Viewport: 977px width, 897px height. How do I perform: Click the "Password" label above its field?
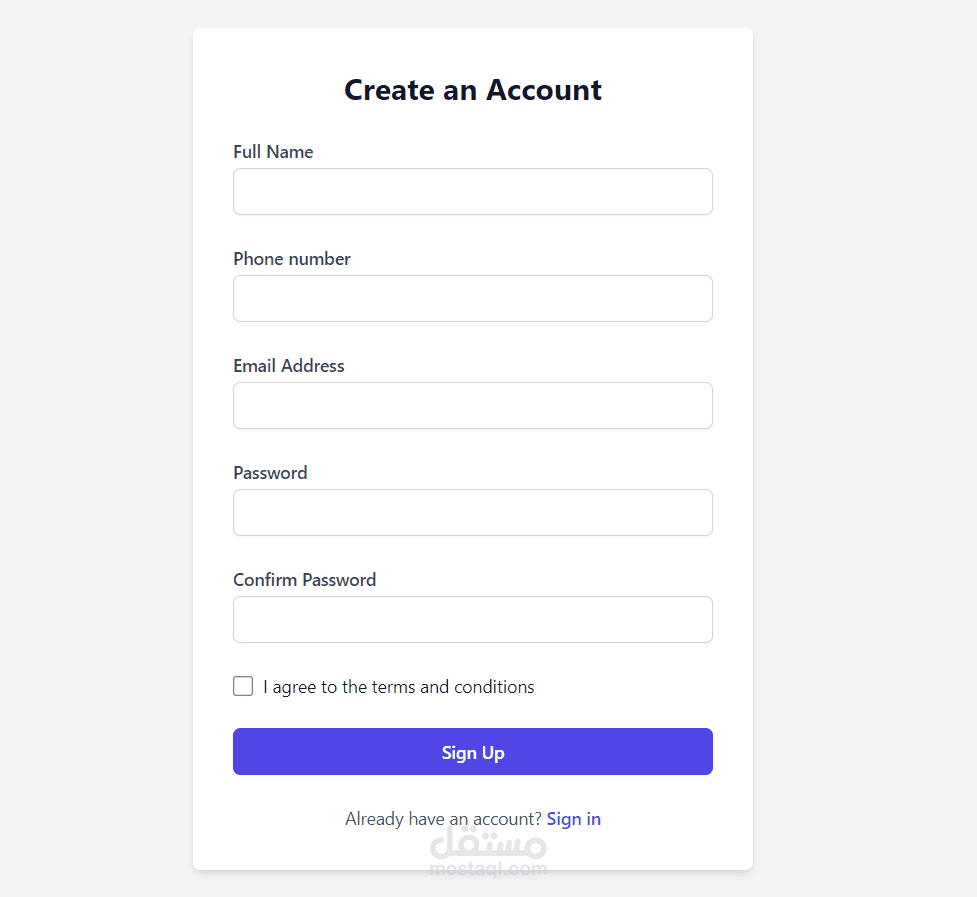270,473
